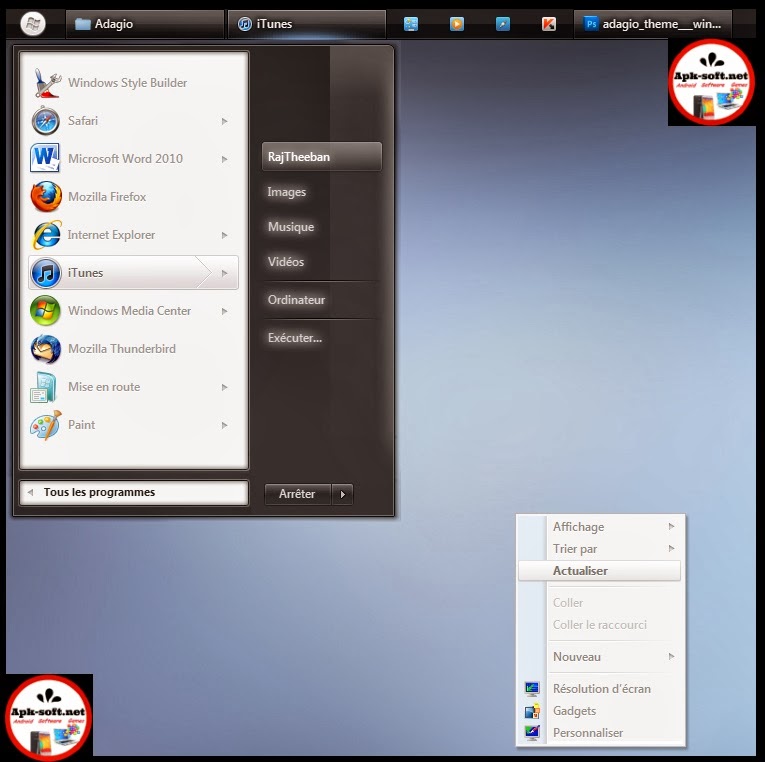Open Musique in the Start menu
Screen dimensions: 765x762
(291, 227)
